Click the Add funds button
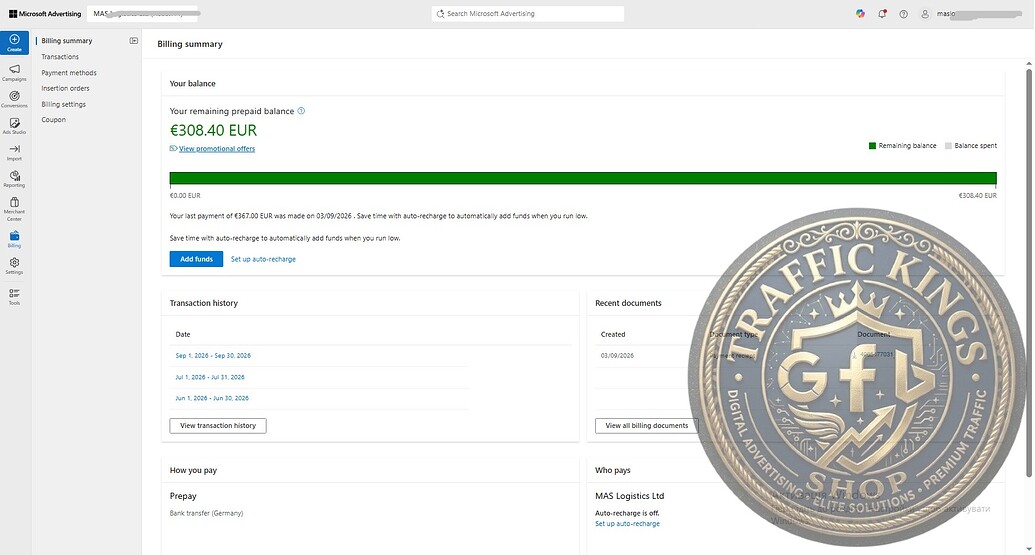This screenshot has width=1035, height=555. 196,259
